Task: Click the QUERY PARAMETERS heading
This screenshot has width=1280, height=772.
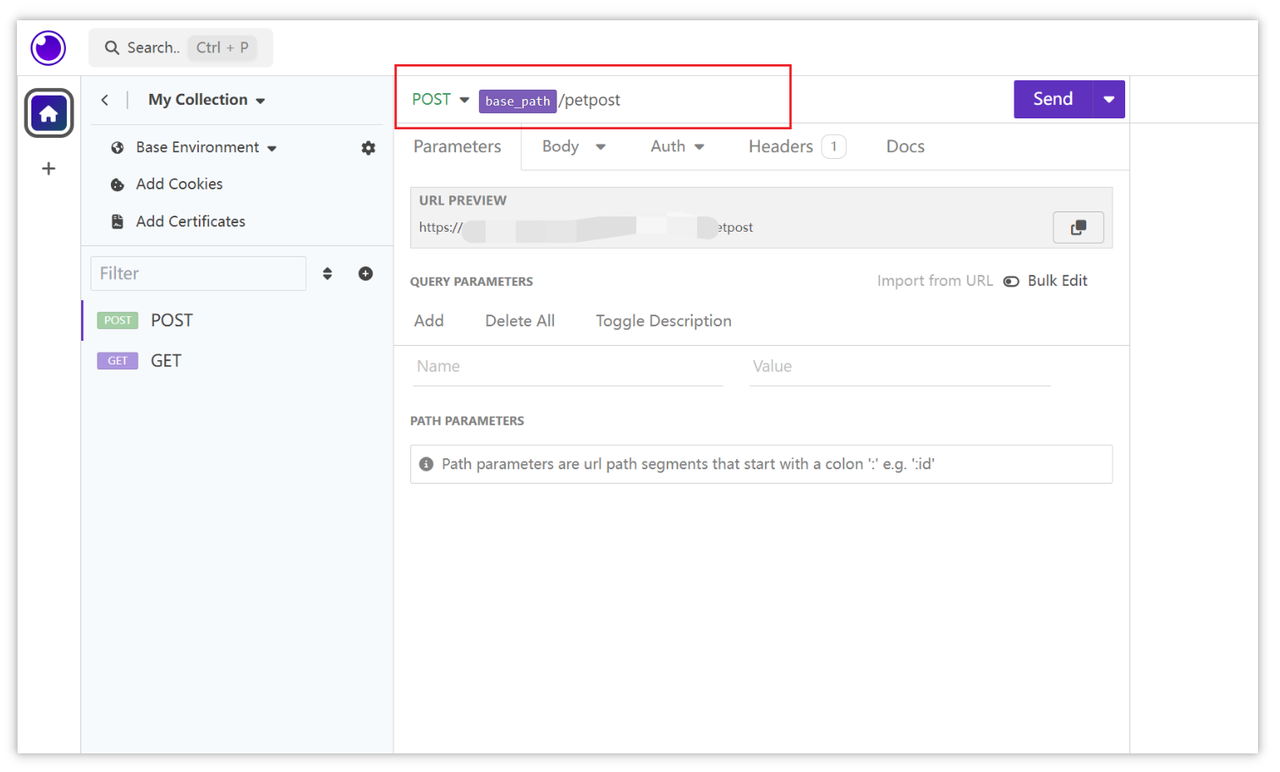Action: click(472, 282)
